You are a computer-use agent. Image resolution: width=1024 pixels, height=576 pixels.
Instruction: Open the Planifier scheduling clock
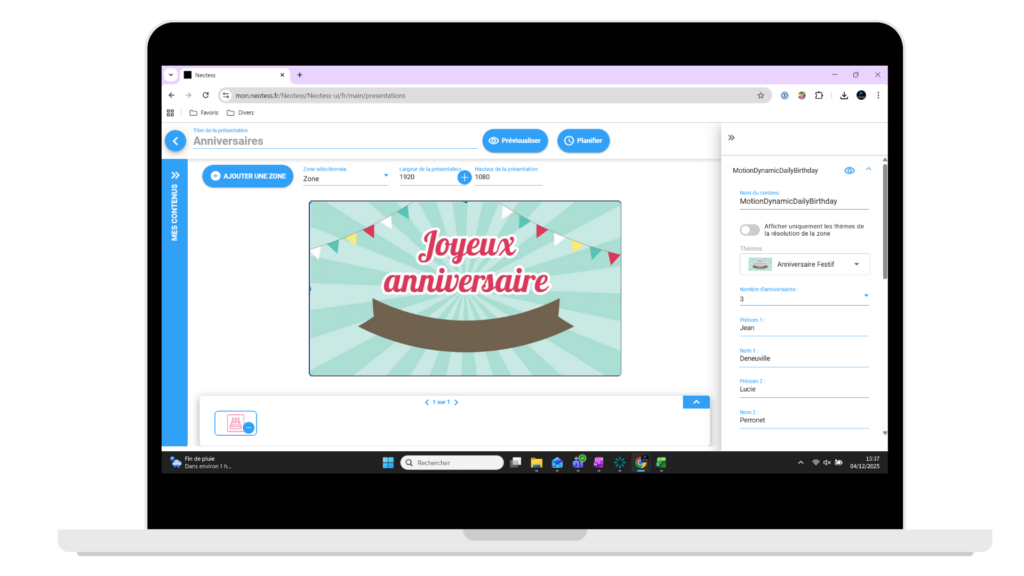click(583, 140)
